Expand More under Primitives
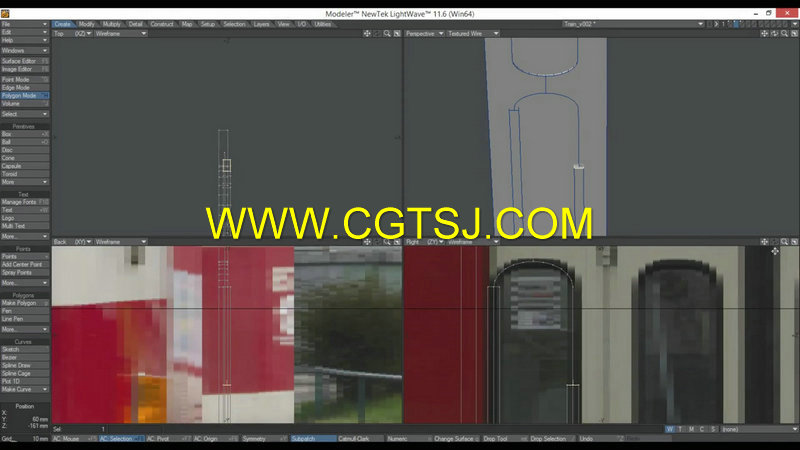The height and width of the screenshot is (450, 800). [24, 182]
